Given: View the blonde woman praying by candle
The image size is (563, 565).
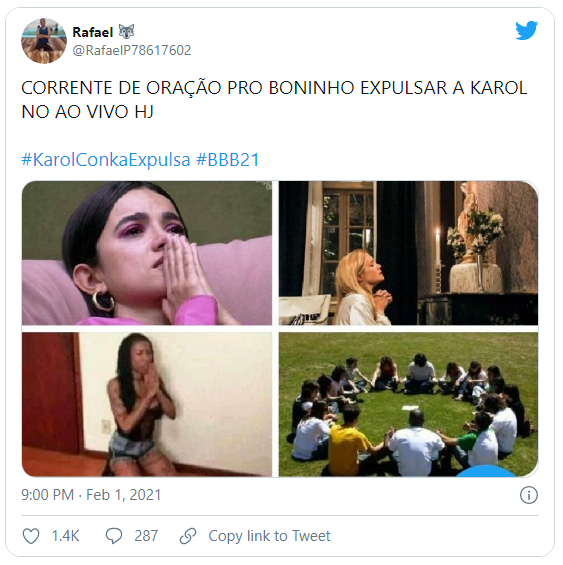Looking at the screenshot, I should tap(408, 253).
